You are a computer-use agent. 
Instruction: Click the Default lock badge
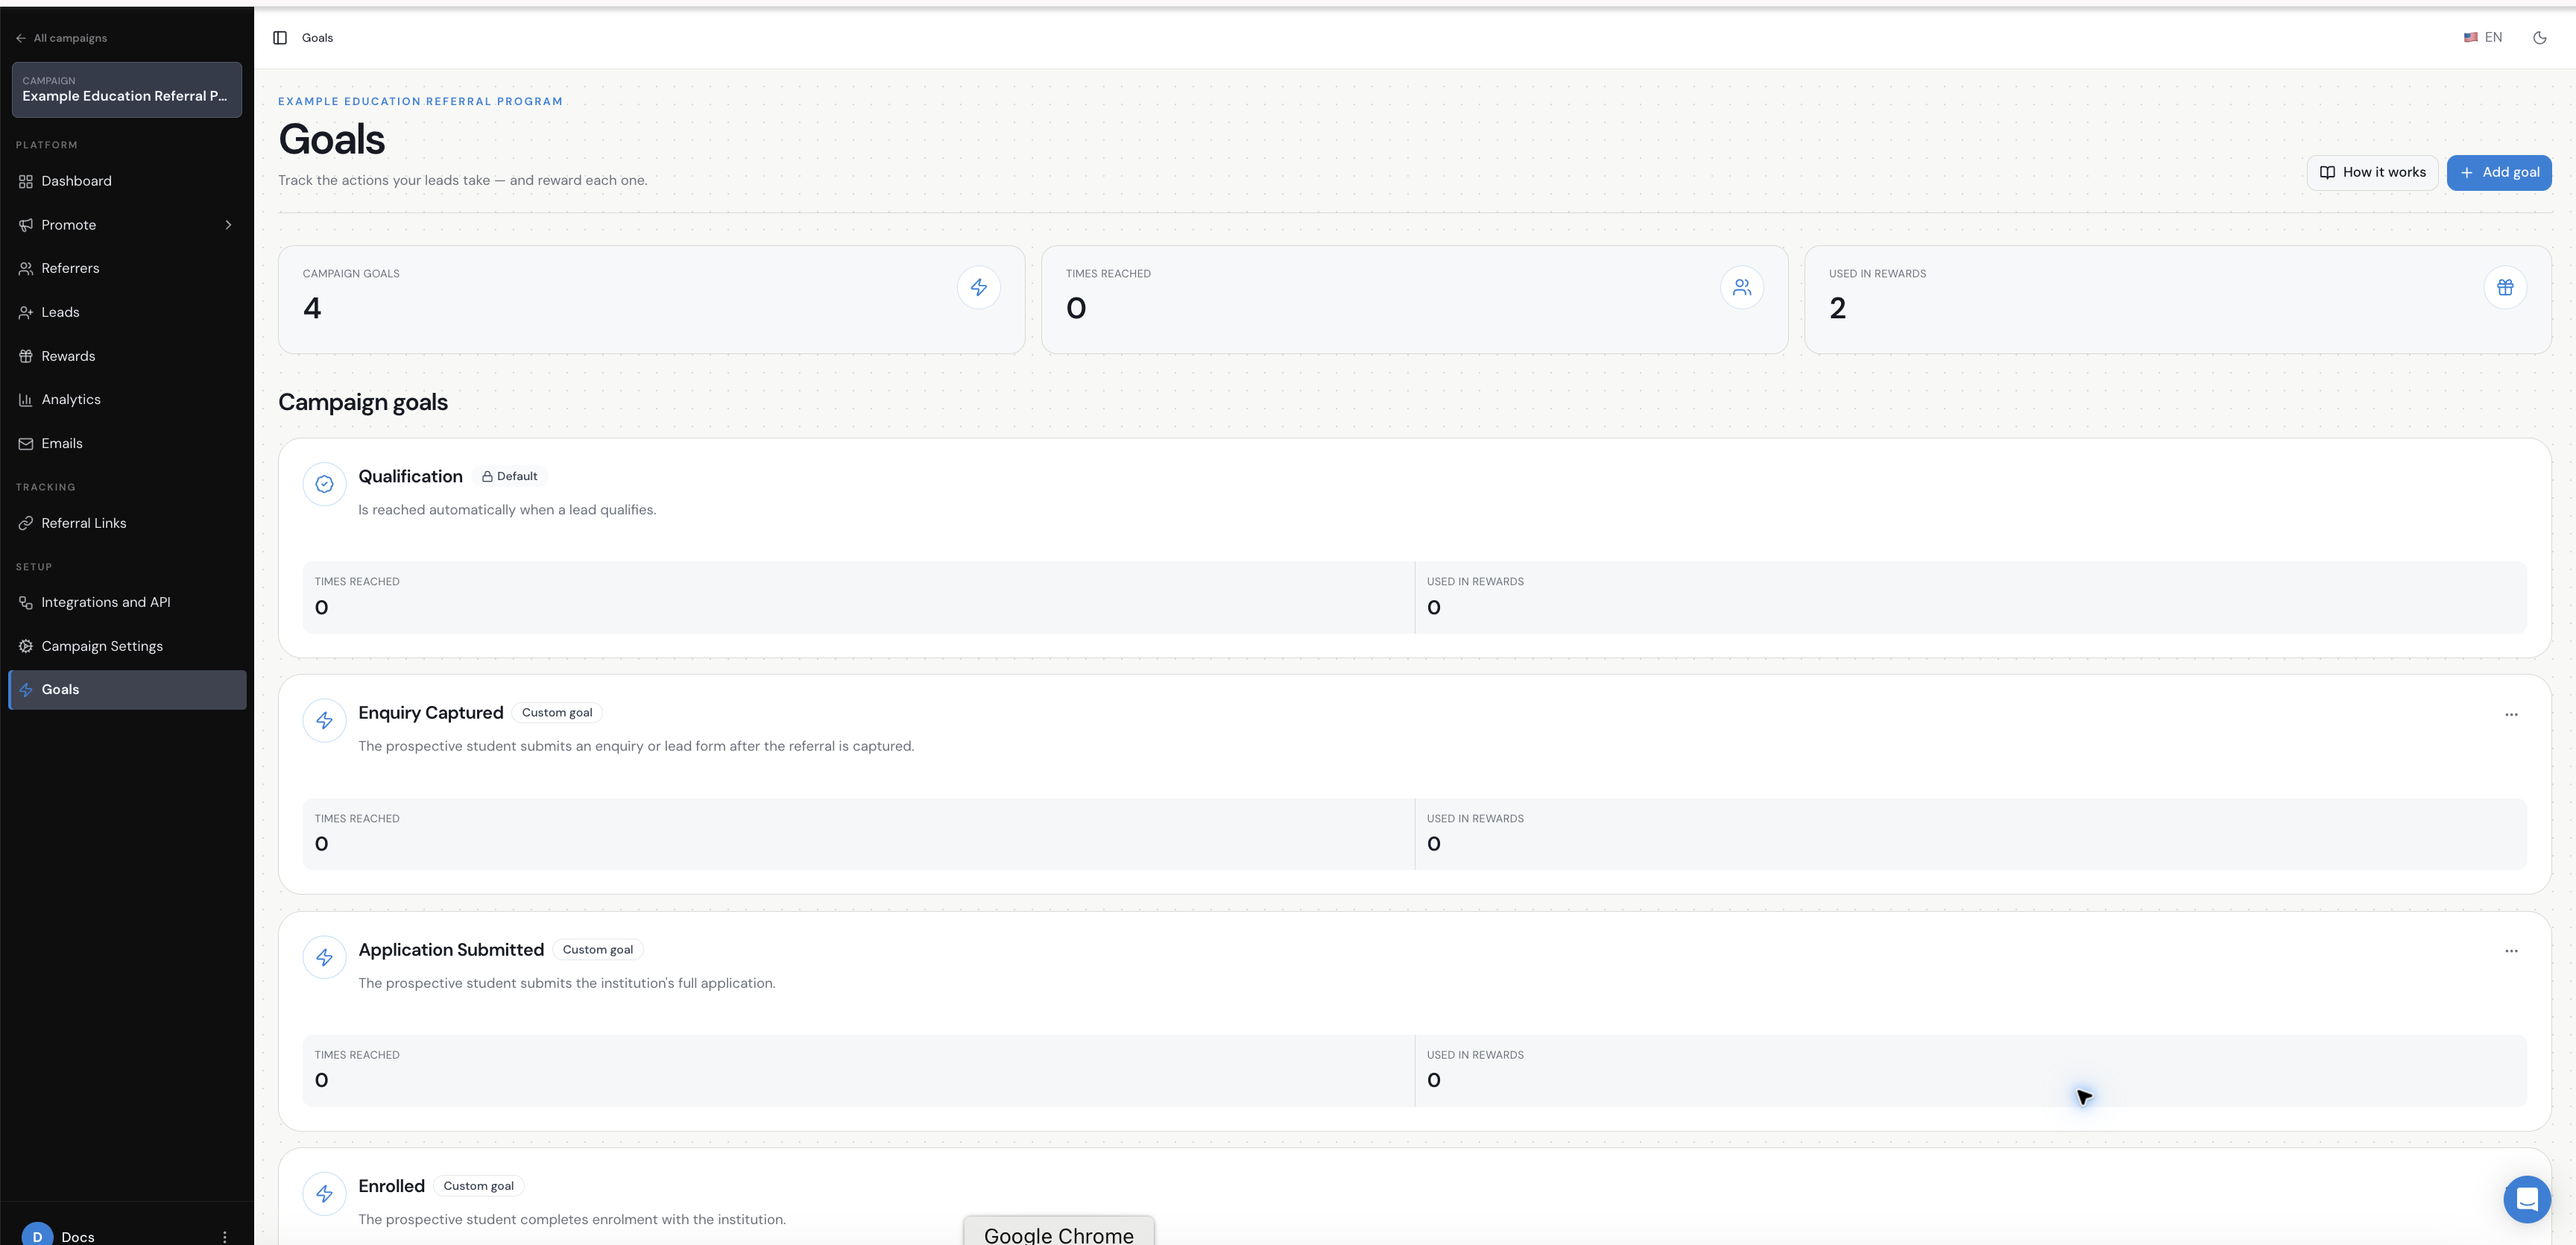(x=510, y=477)
